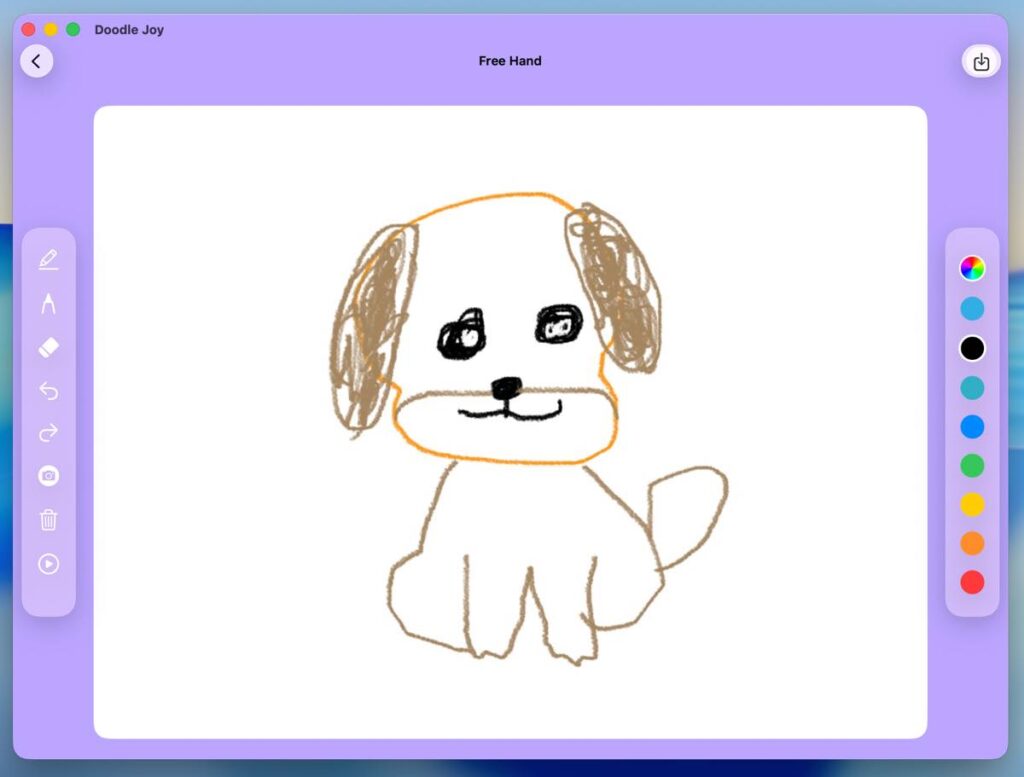Pick the light blue color swatch
1024x777 pixels.
tap(972, 309)
